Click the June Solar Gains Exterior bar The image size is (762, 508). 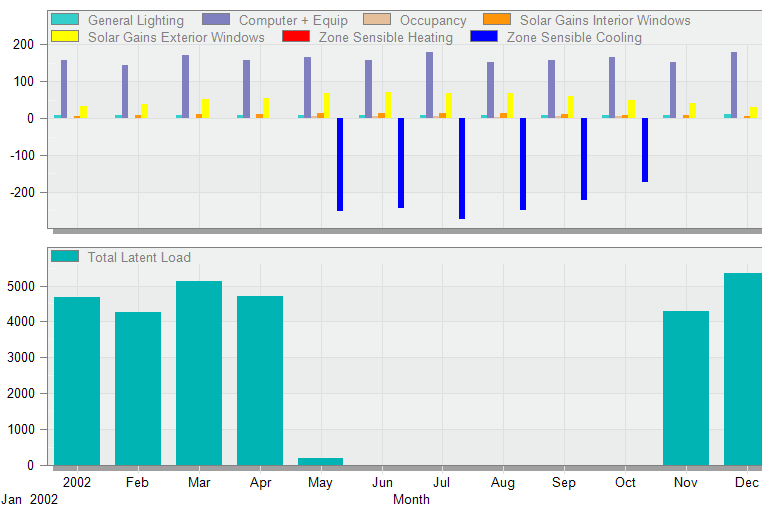point(388,105)
